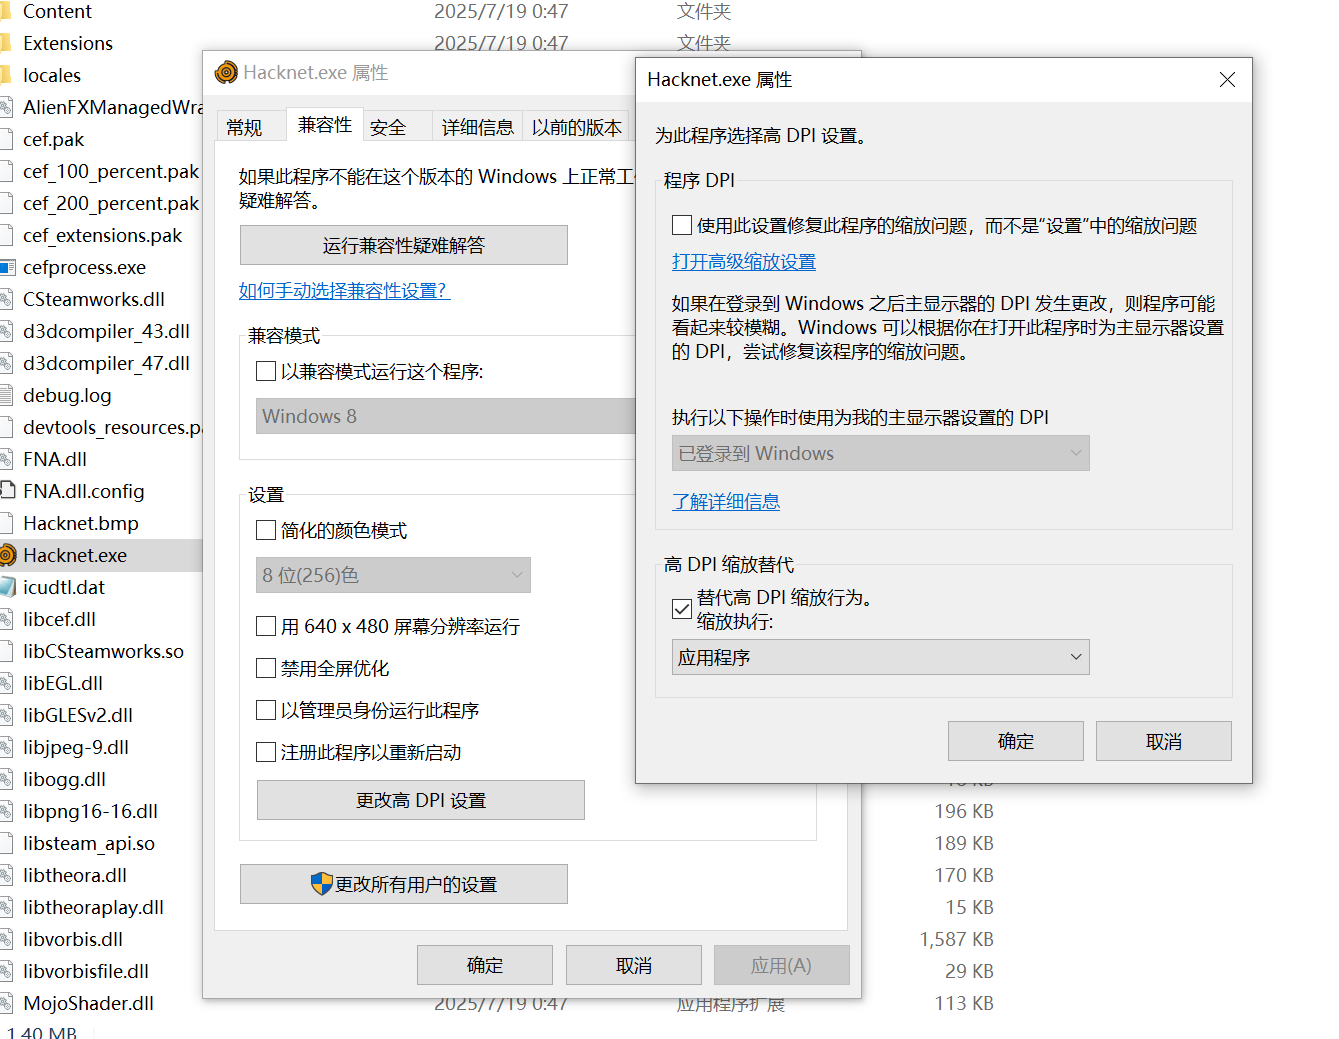Open the 8 位(256)色 color dropdown

coord(393,575)
